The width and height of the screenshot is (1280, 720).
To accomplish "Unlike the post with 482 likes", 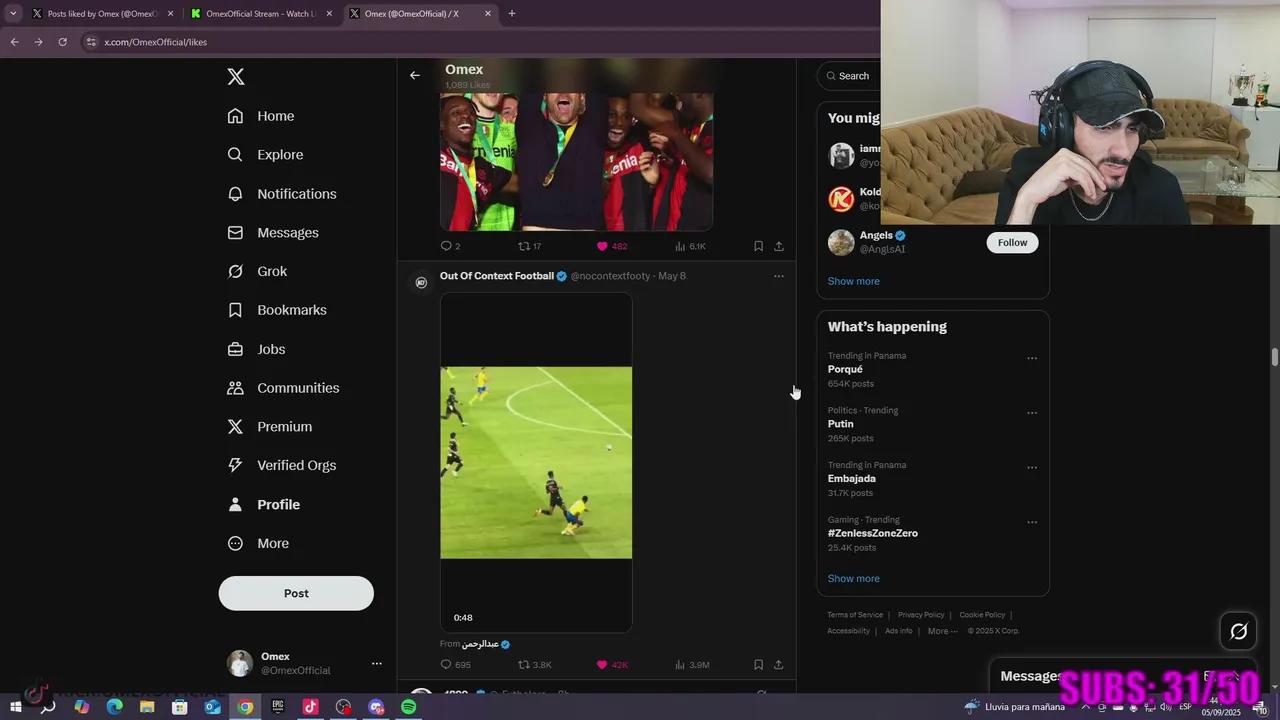I will point(611,246).
